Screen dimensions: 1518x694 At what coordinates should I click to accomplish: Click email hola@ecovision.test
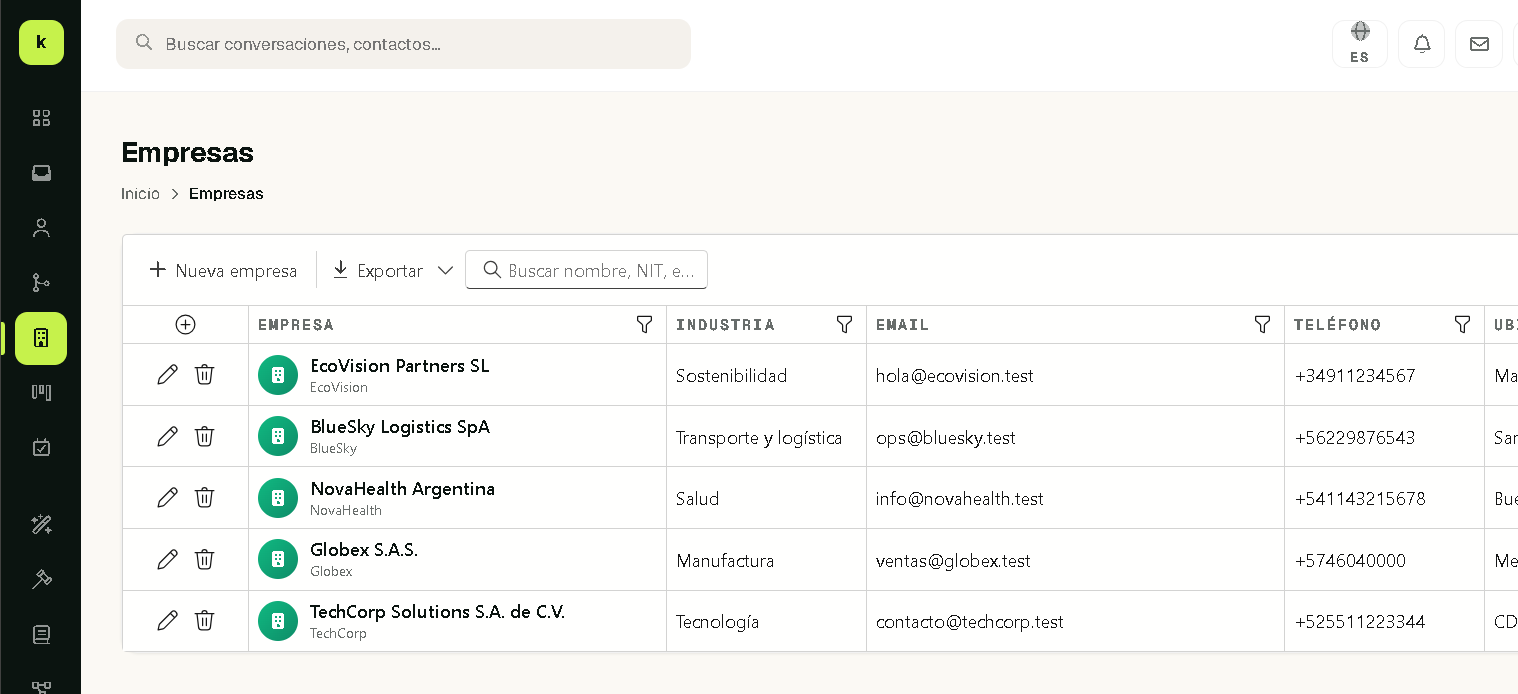pyautogui.click(x=955, y=376)
